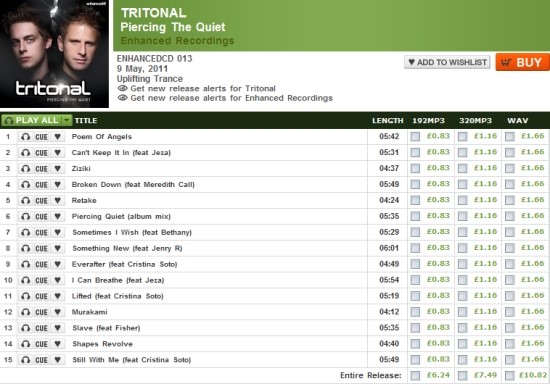Cue Sometimes I Wish (feat Bethany)
The image size is (550, 384).
(x=41, y=233)
